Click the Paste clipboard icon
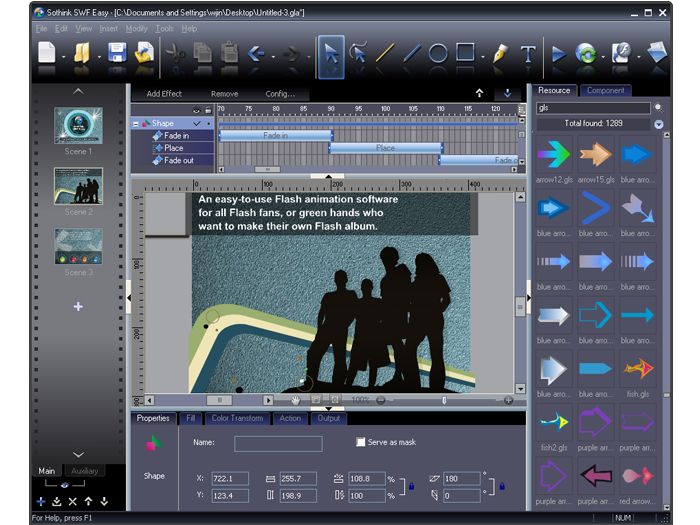The height and width of the screenshot is (525, 700). coord(229,53)
